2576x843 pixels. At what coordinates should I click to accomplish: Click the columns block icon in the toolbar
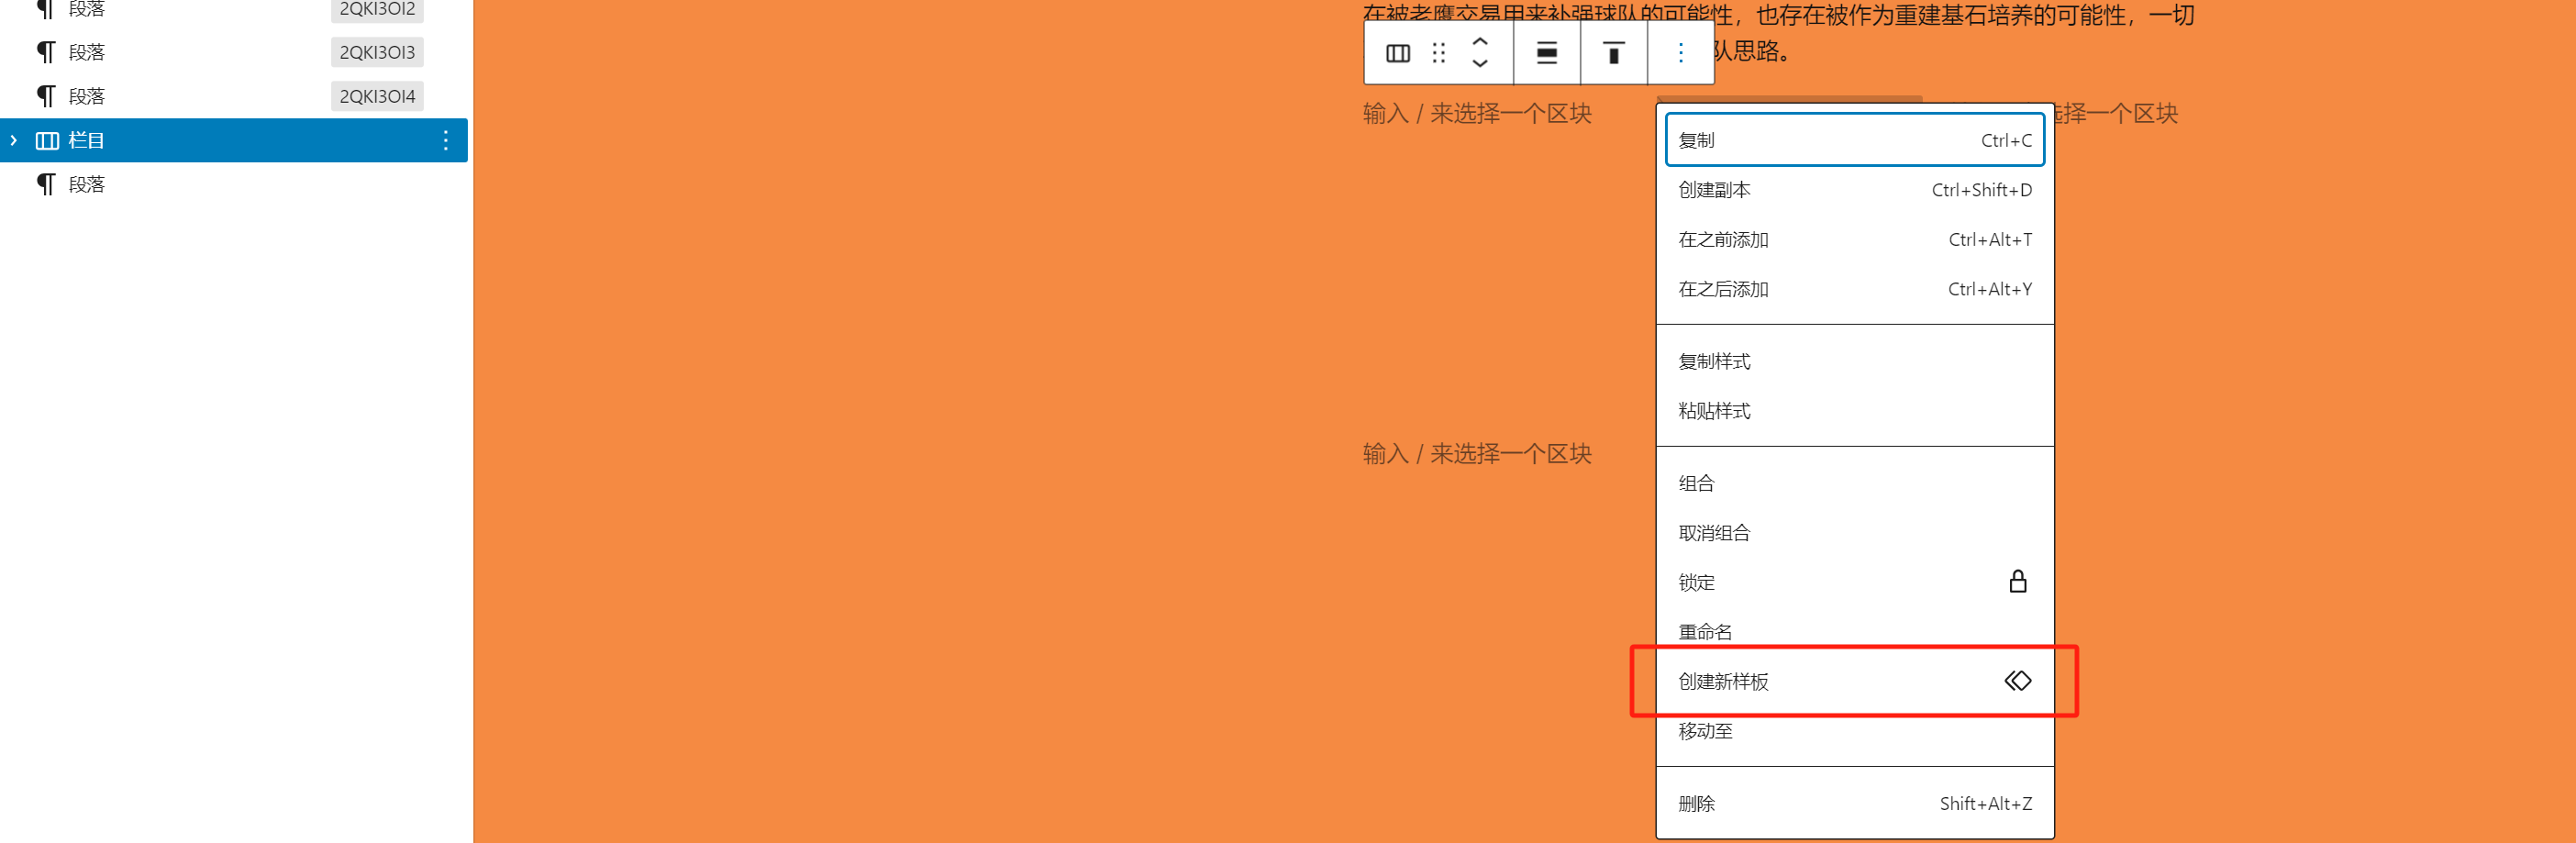(1396, 53)
